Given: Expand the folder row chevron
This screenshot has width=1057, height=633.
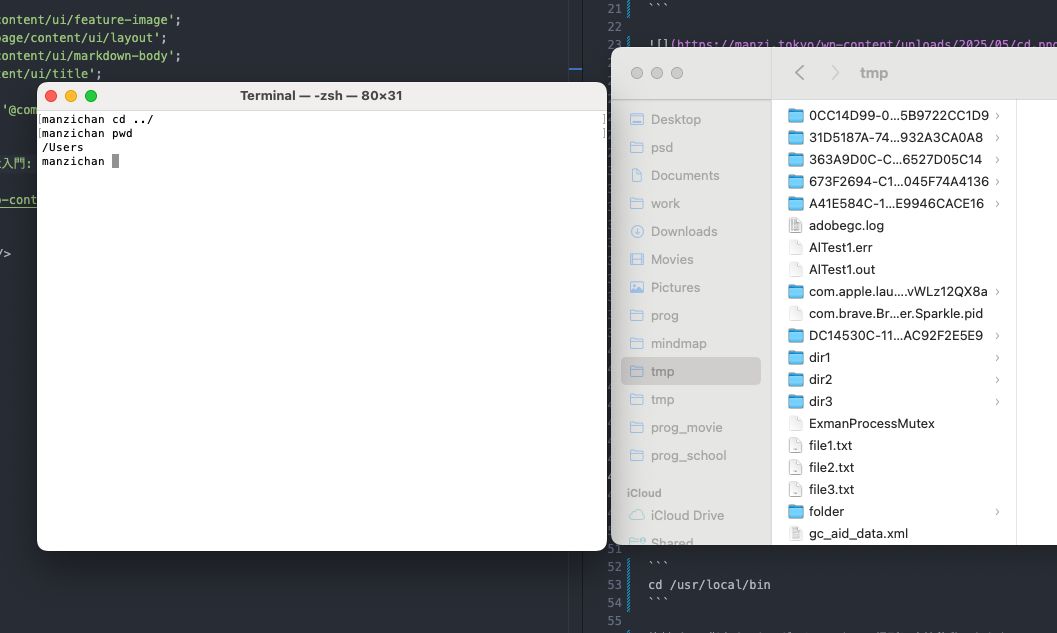Looking at the screenshot, I should [997, 512].
